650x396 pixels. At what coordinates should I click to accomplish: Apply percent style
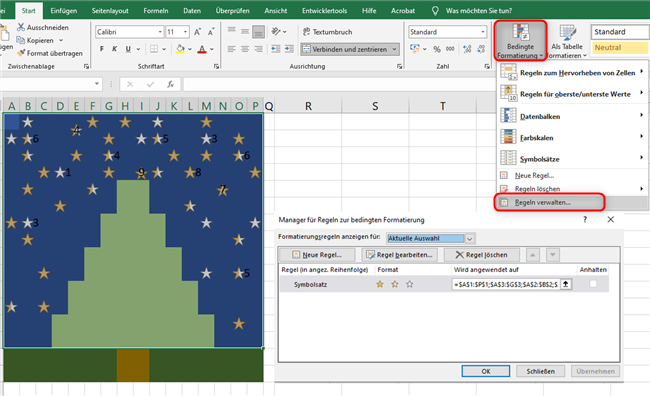click(437, 49)
